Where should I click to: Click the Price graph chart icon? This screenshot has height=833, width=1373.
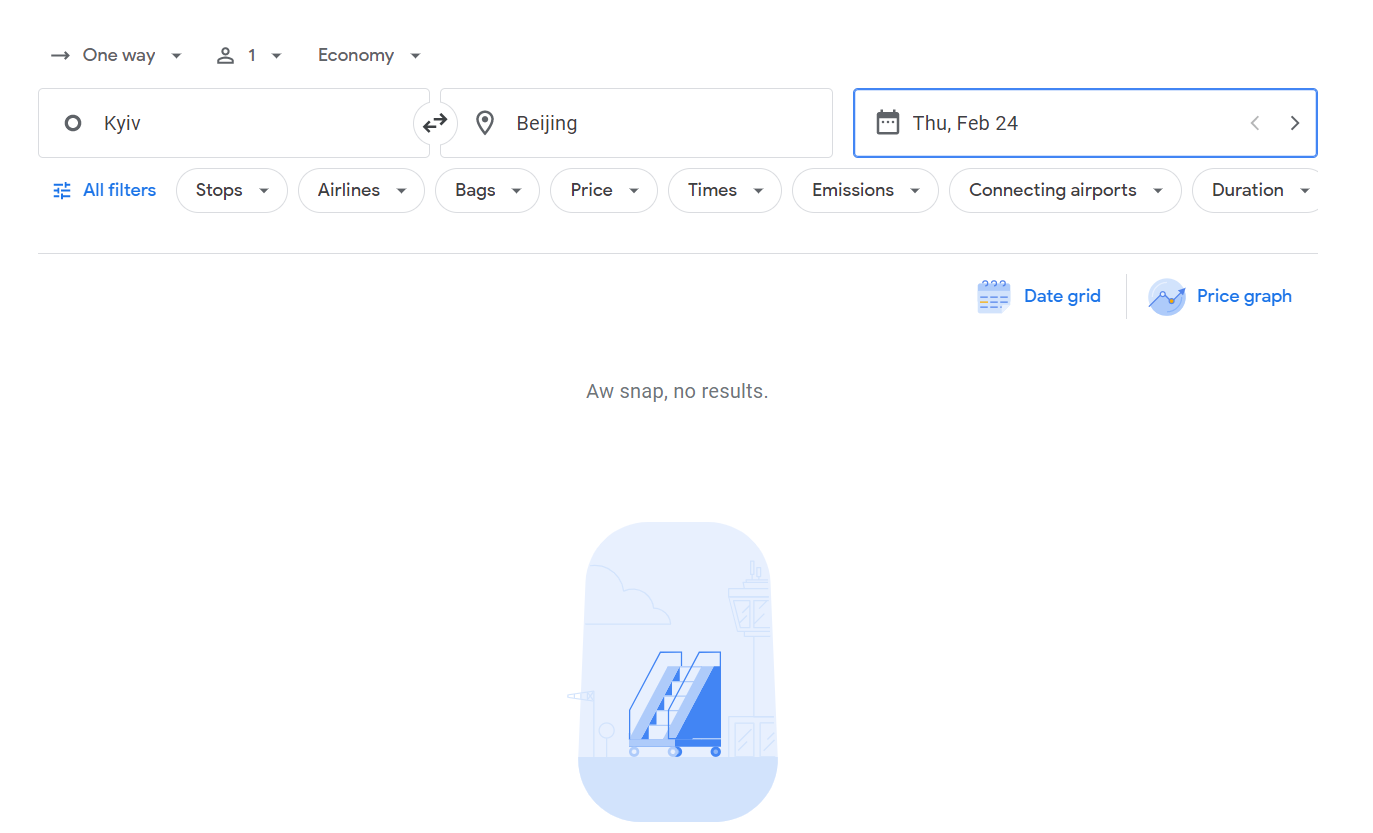click(x=1166, y=297)
